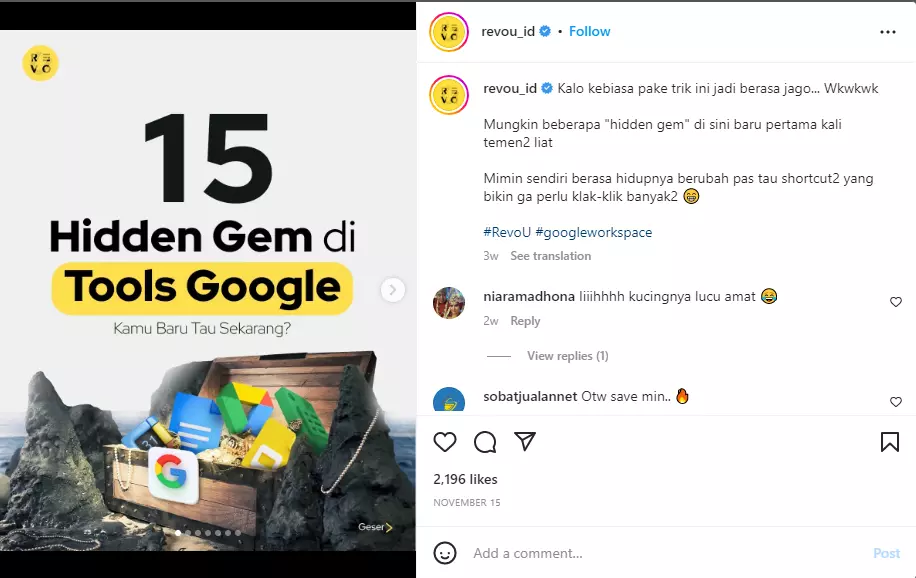Screen dimensions: 916x578
Task: Like sobatjualannet's comment
Action: [896, 402]
